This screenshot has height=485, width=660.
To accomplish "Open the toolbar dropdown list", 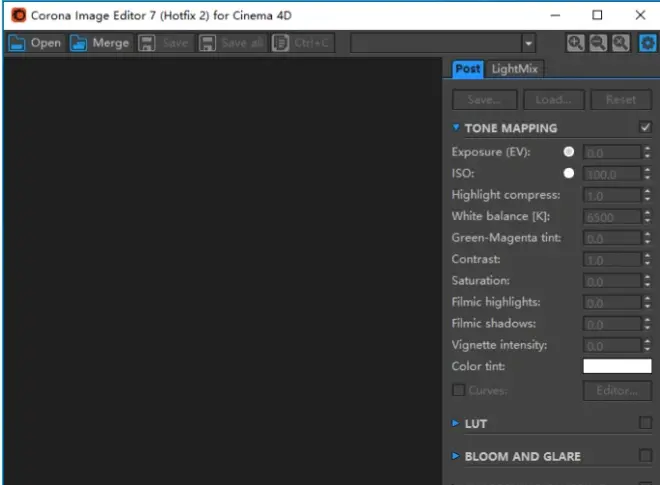I will click(529, 43).
